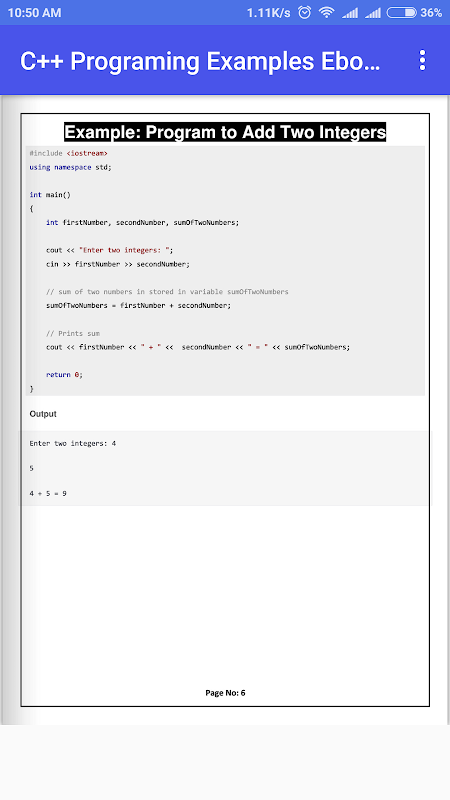Tap the 10:50 AM clock
Image resolution: width=450 pixels, height=800 pixels.
point(35,13)
